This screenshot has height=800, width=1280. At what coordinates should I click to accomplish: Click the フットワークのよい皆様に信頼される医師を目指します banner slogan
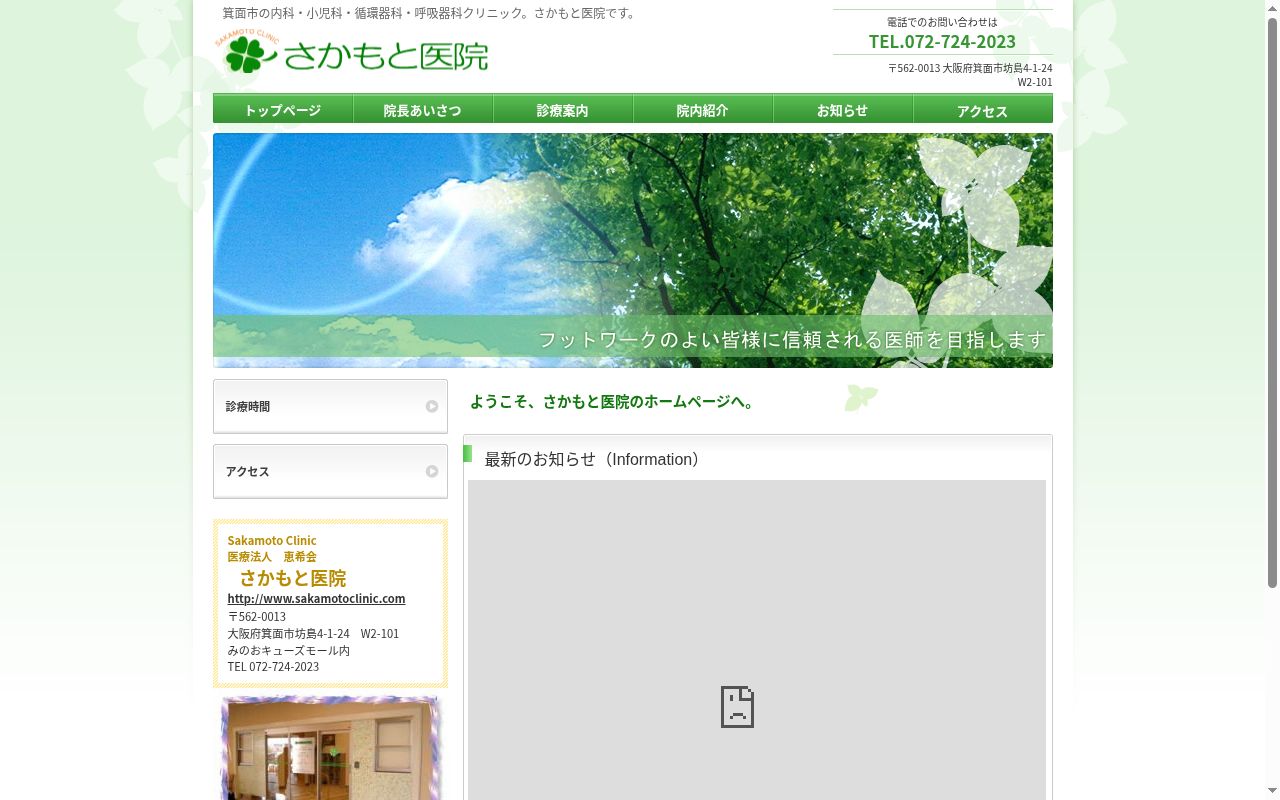792,339
